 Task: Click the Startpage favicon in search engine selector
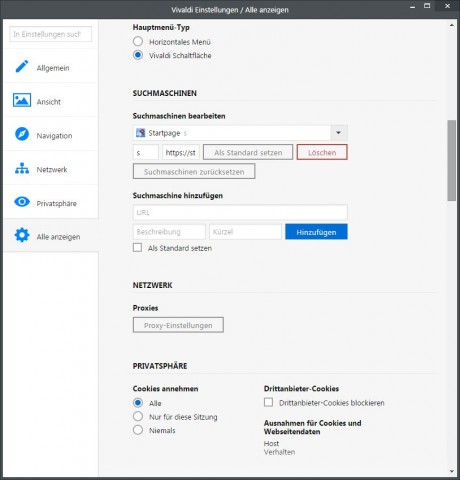(140, 133)
